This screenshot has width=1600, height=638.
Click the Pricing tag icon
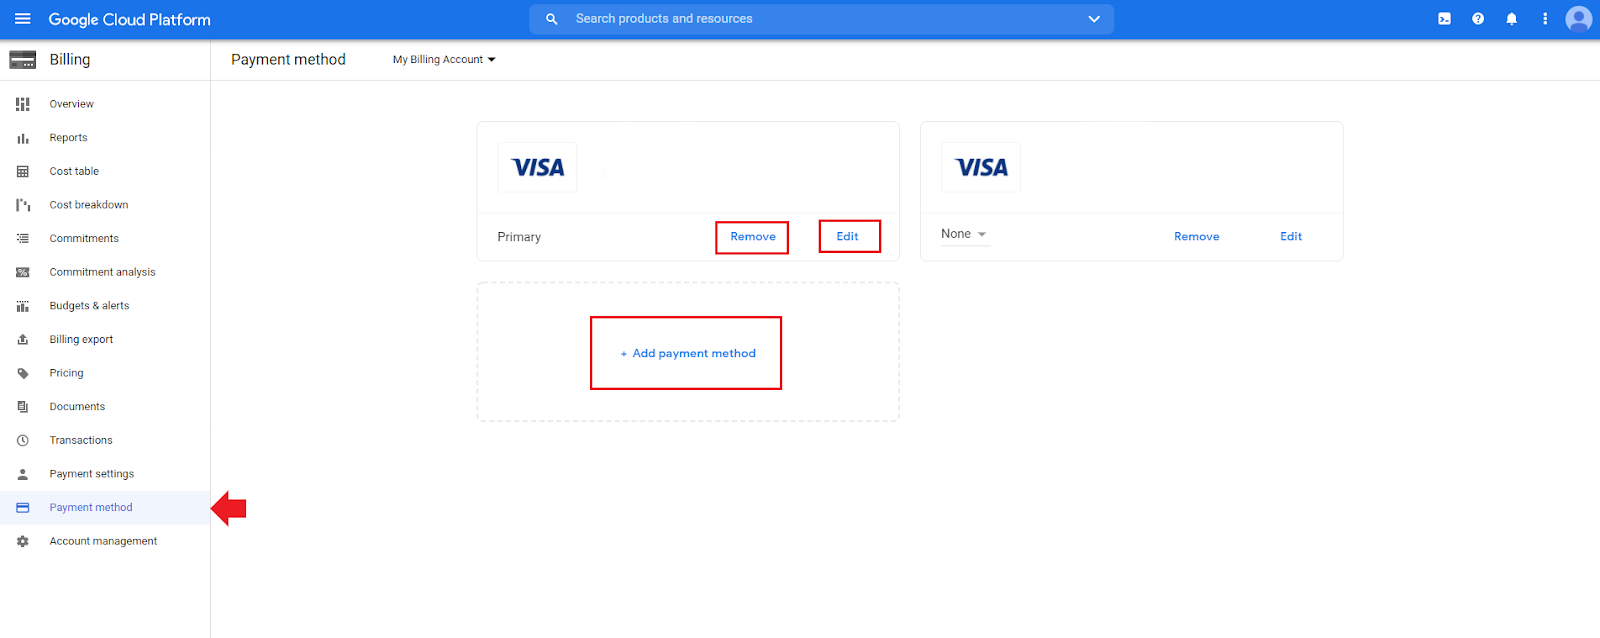[x=23, y=373]
